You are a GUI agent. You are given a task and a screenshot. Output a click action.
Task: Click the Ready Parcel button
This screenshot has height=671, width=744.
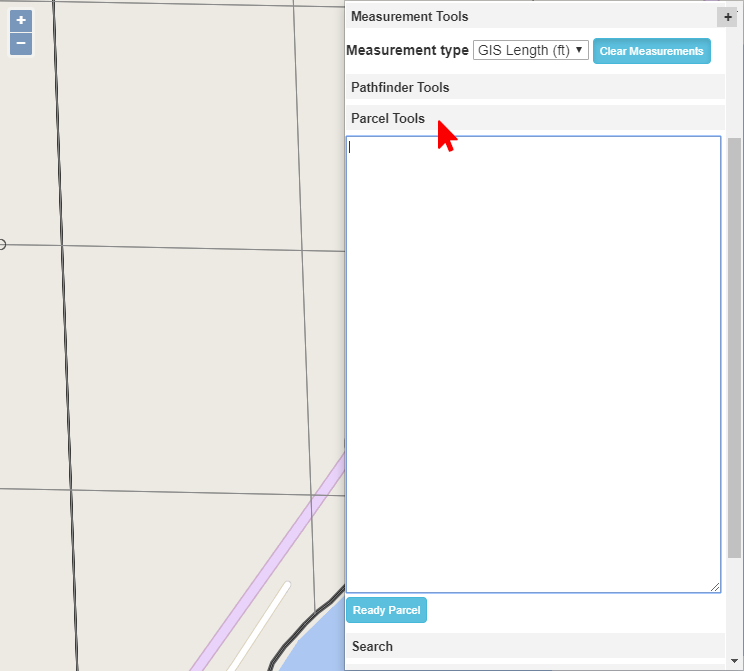coord(386,610)
